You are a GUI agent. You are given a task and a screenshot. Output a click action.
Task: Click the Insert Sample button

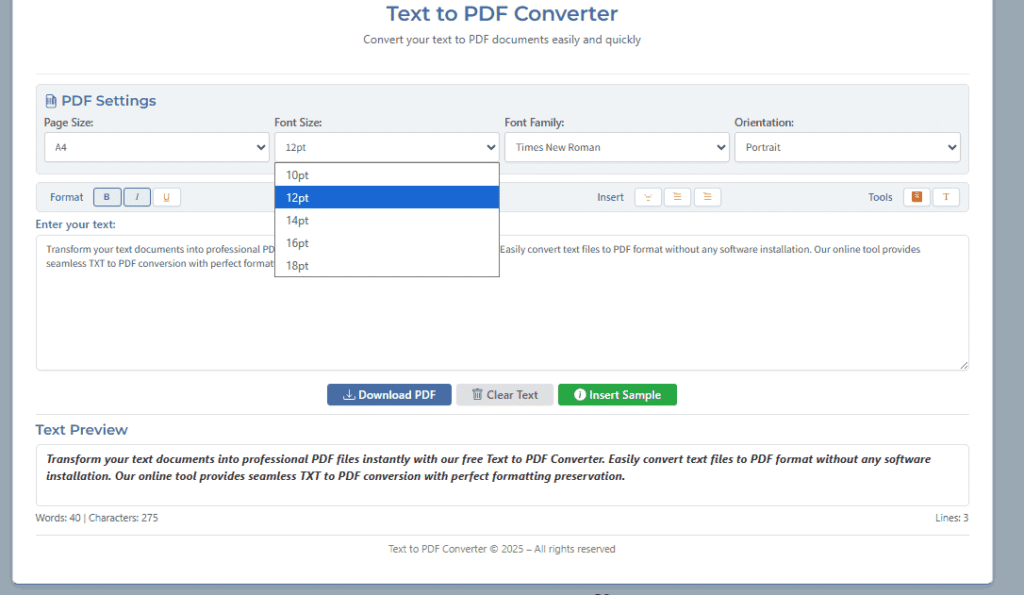click(617, 394)
